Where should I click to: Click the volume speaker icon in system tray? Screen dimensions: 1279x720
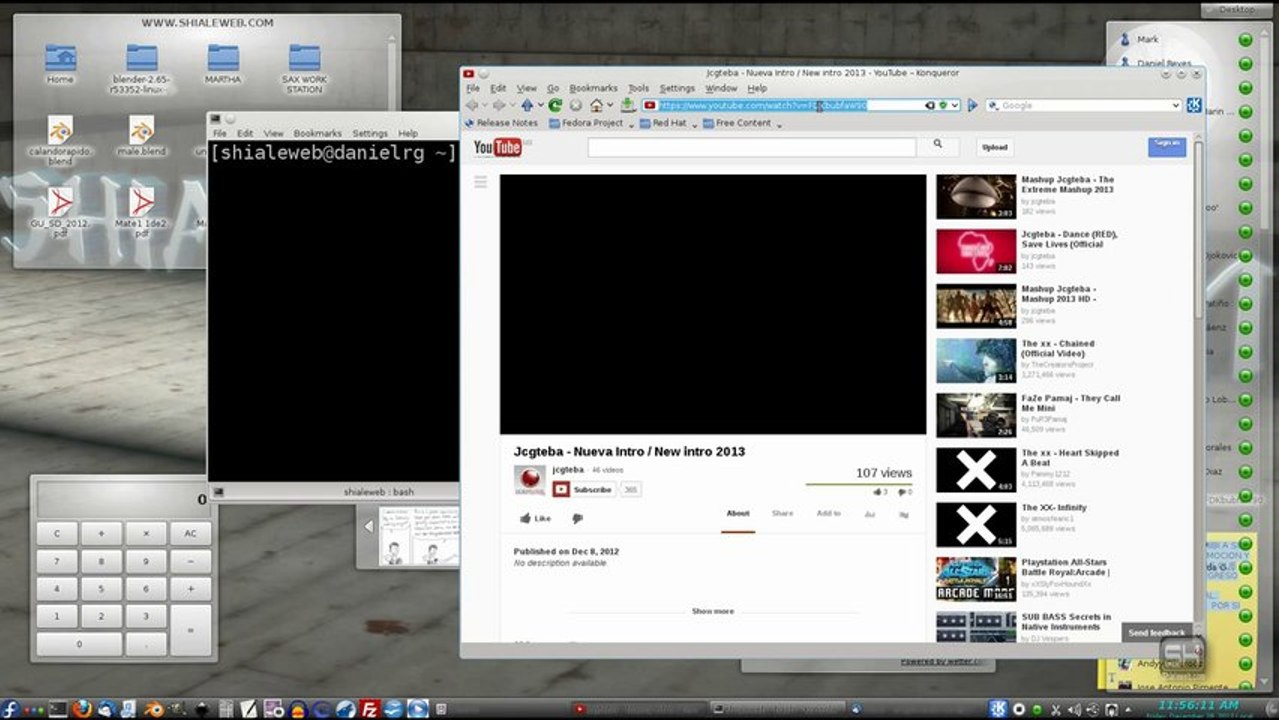click(x=1074, y=709)
